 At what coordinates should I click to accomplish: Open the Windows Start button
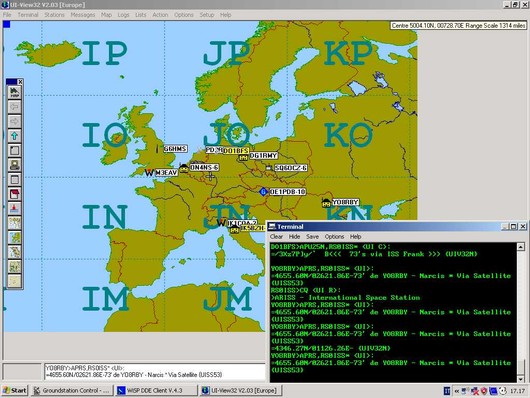pos(14,391)
